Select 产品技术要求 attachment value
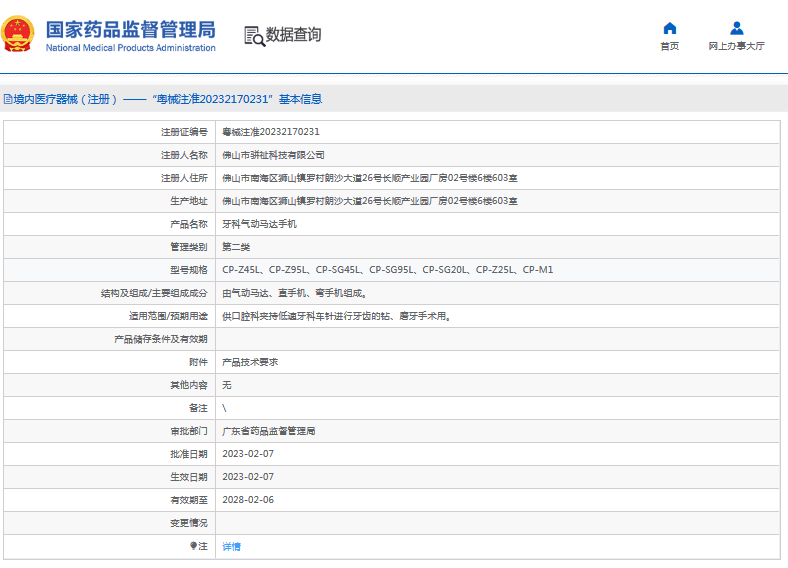Image resolution: width=788 pixels, height=568 pixels. (250, 362)
